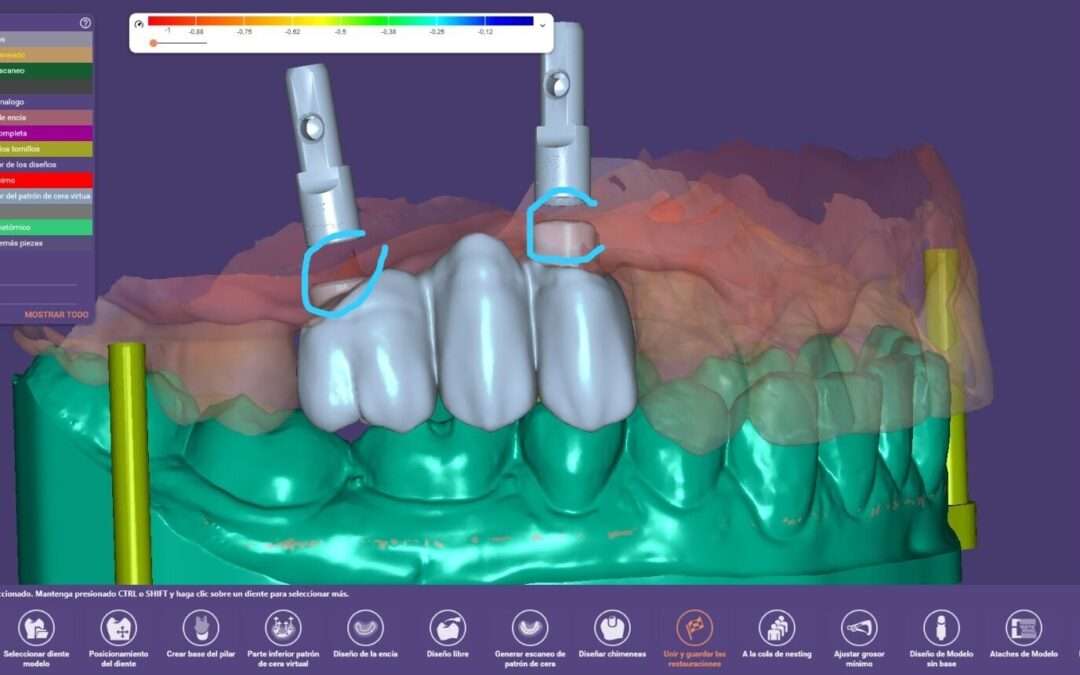Toggle the 'de los diseños' layer
This screenshot has width=1080, height=675.
46,165
